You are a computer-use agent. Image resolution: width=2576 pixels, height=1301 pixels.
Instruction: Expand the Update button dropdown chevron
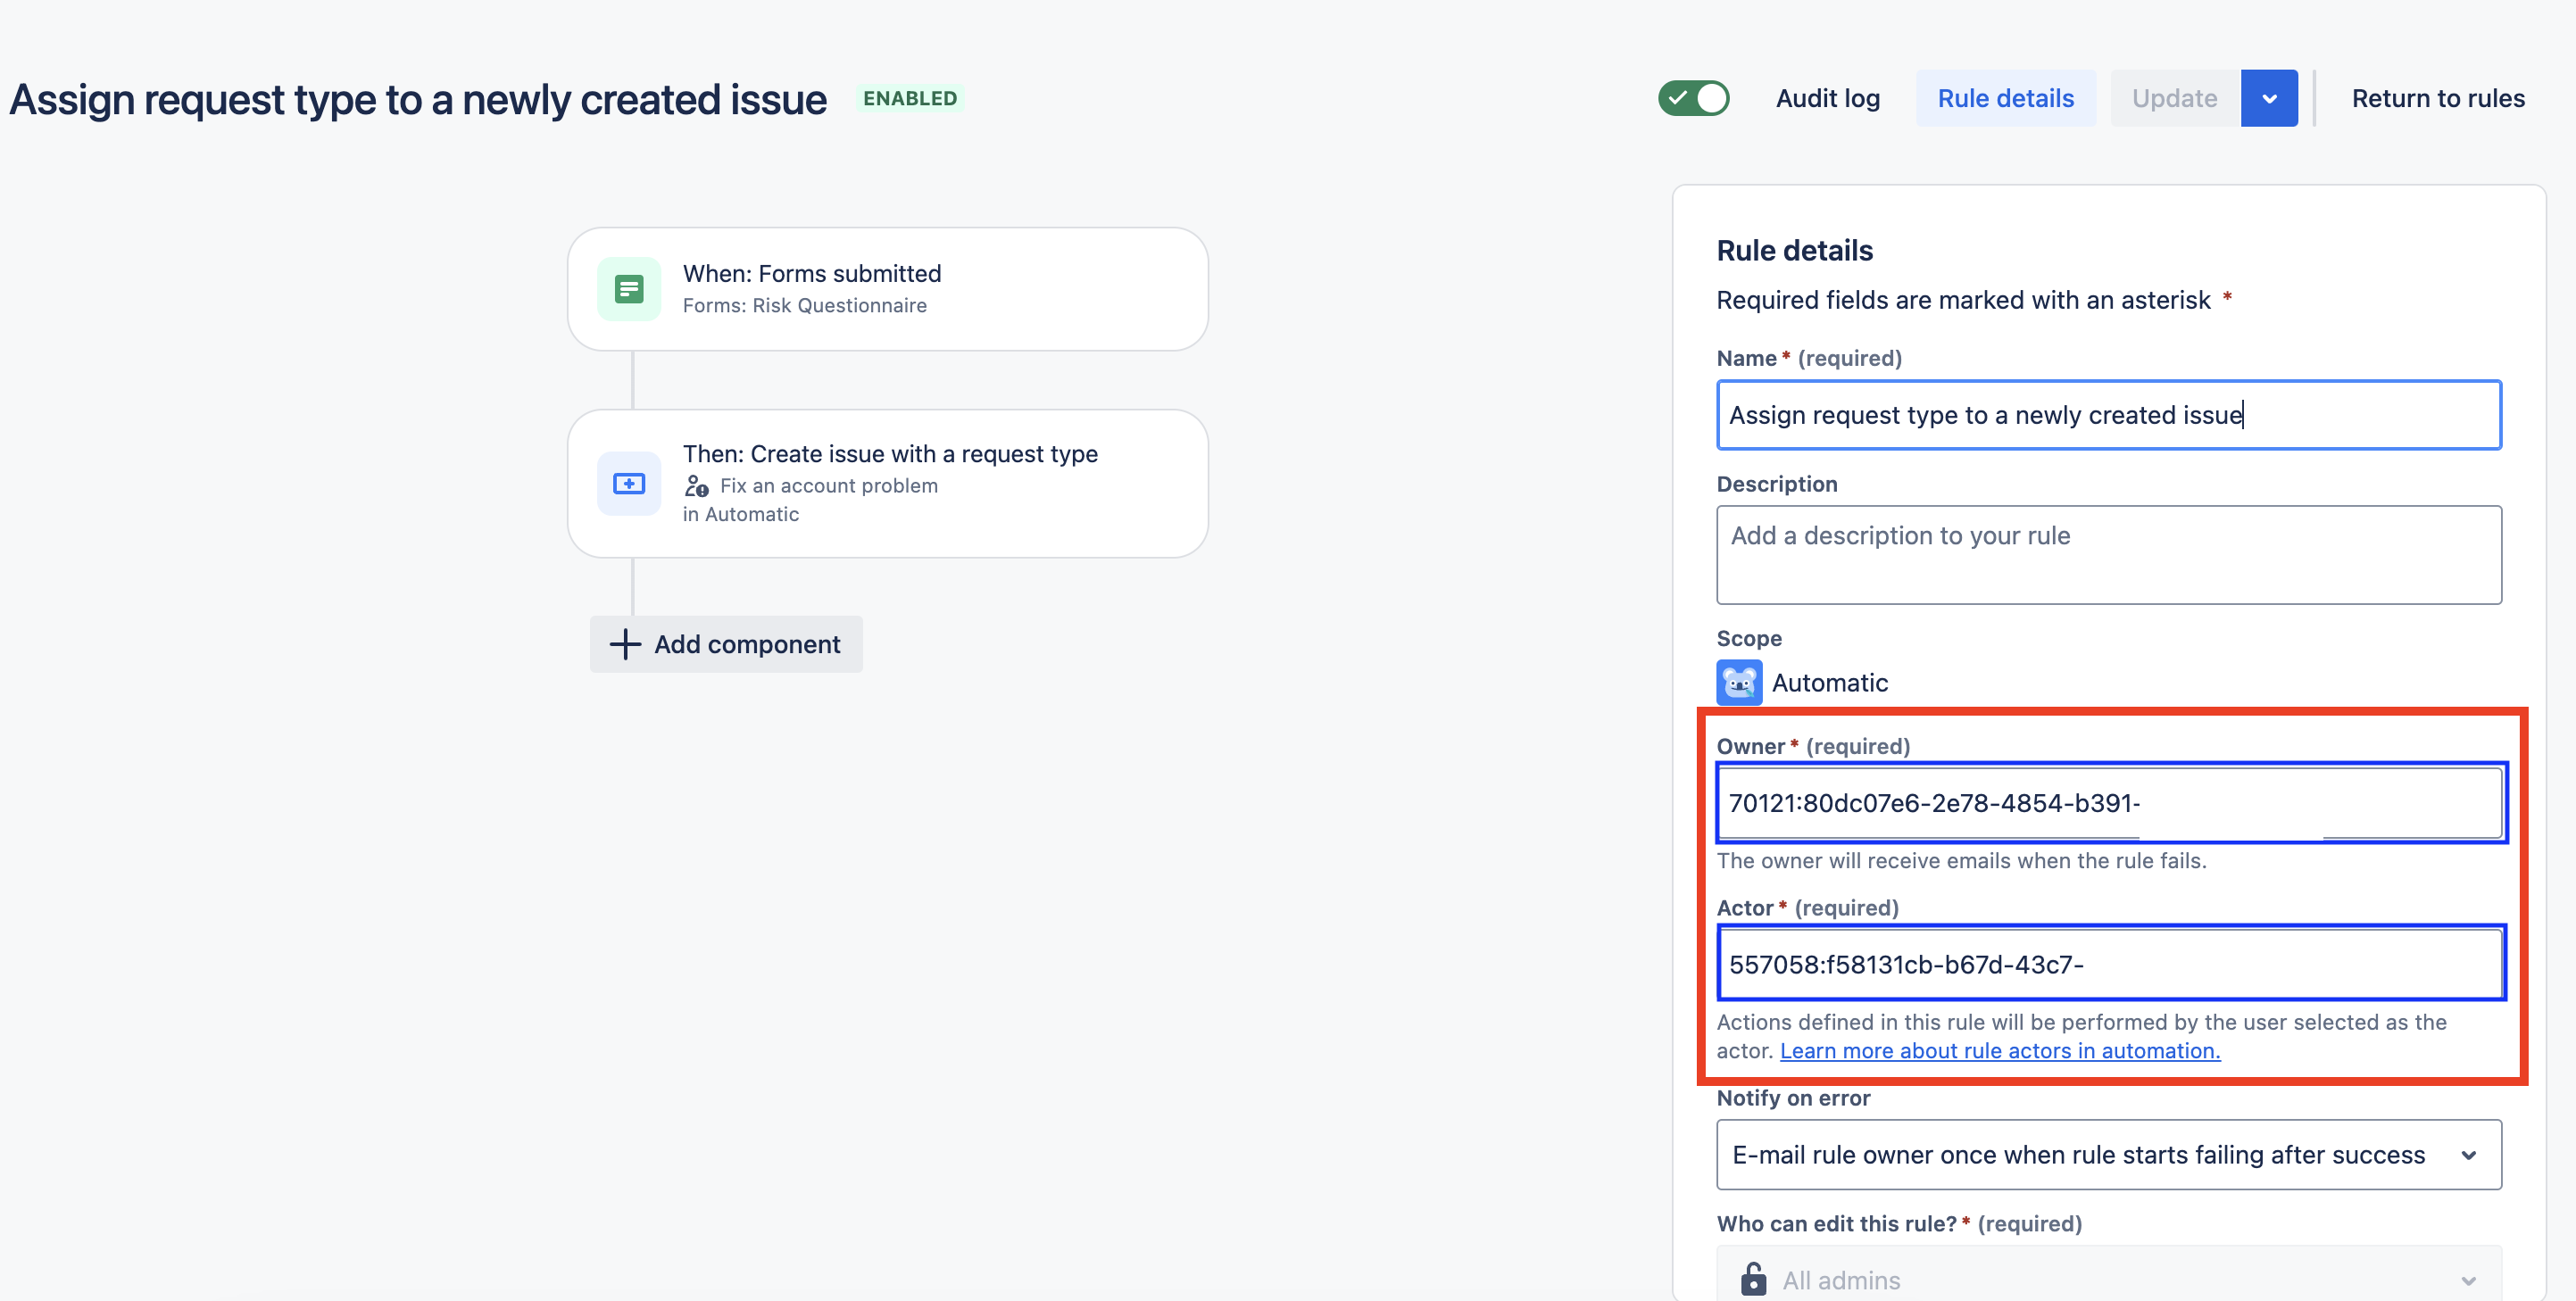[x=2269, y=98]
